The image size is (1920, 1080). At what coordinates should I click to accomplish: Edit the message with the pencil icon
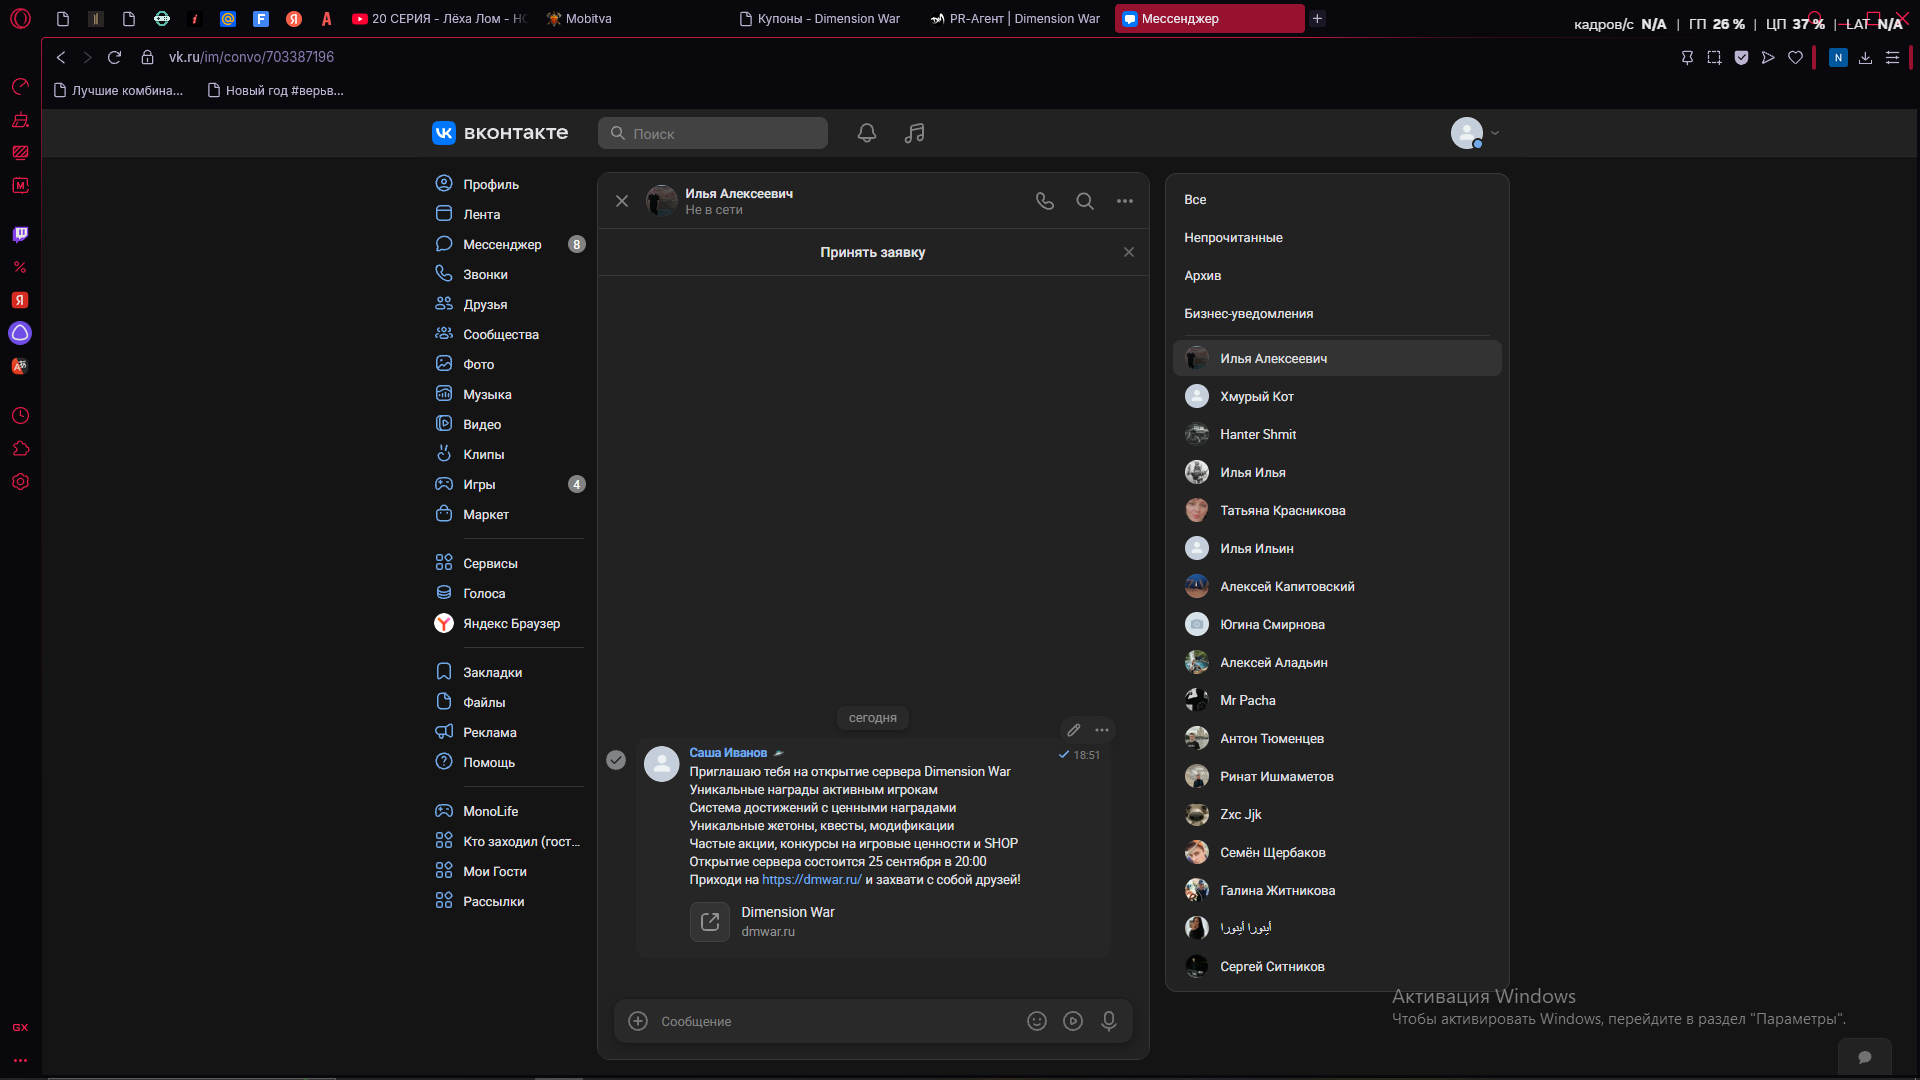tap(1074, 730)
